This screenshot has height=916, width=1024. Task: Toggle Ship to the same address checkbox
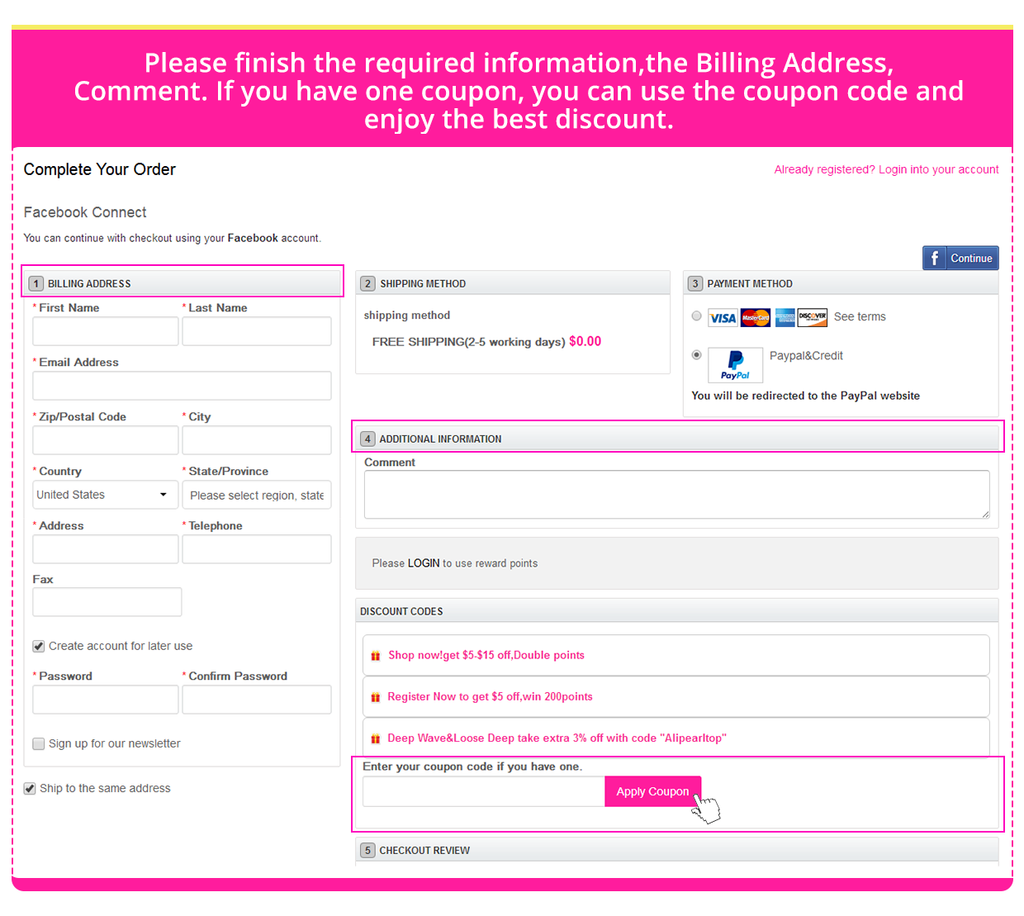pyautogui.click(x=30, y=789)
